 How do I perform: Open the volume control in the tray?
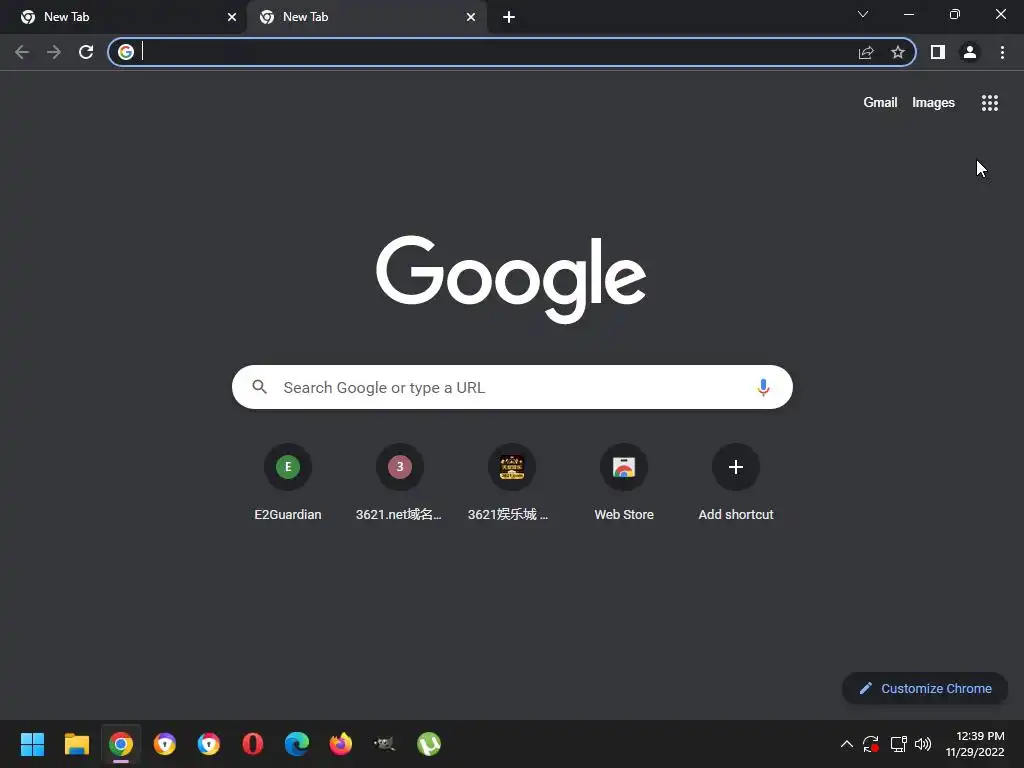point(923,744)
